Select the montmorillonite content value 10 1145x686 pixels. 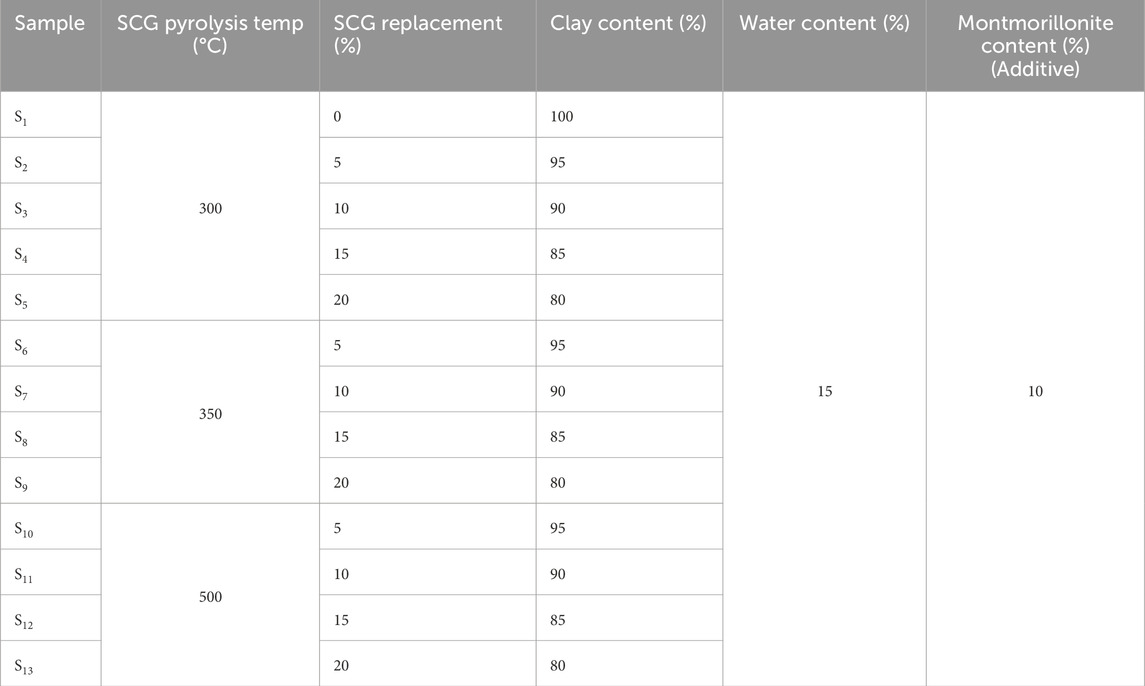[1035, 392]
